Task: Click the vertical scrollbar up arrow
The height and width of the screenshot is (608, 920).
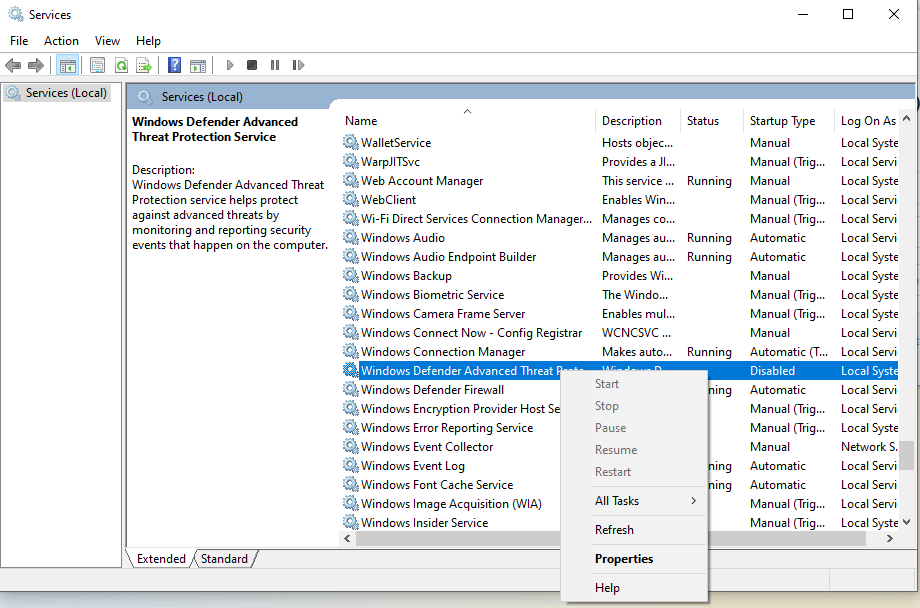Action: click(907, 119)
